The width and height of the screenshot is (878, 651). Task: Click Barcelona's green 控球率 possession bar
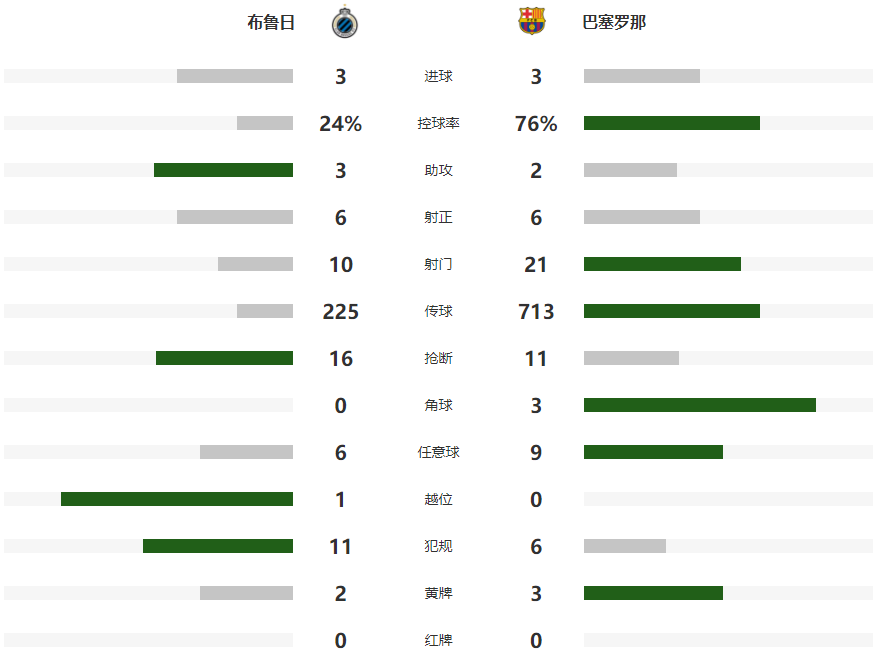(671, 123)
